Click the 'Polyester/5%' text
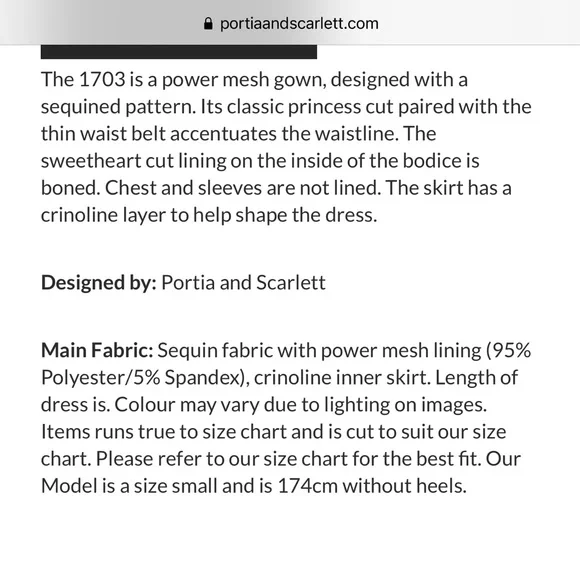580x580 pixels. tap(100, 378)
